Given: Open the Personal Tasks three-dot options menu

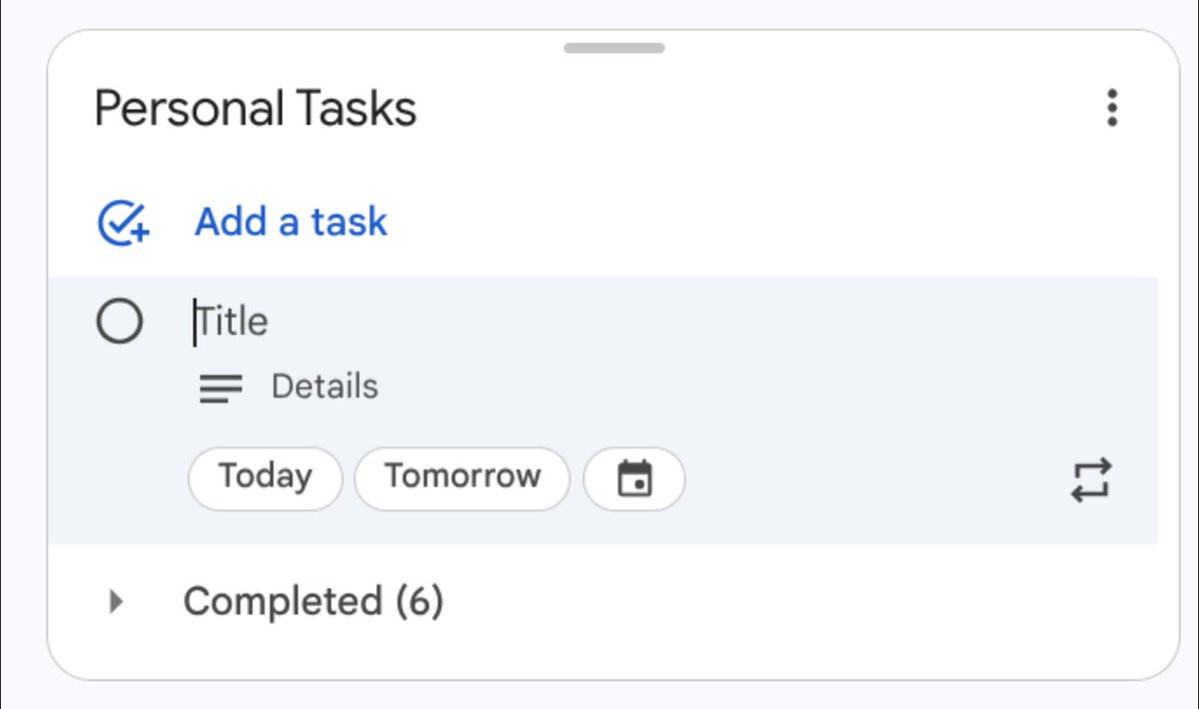Looking at the screenshot, I should pos(1112,108).
